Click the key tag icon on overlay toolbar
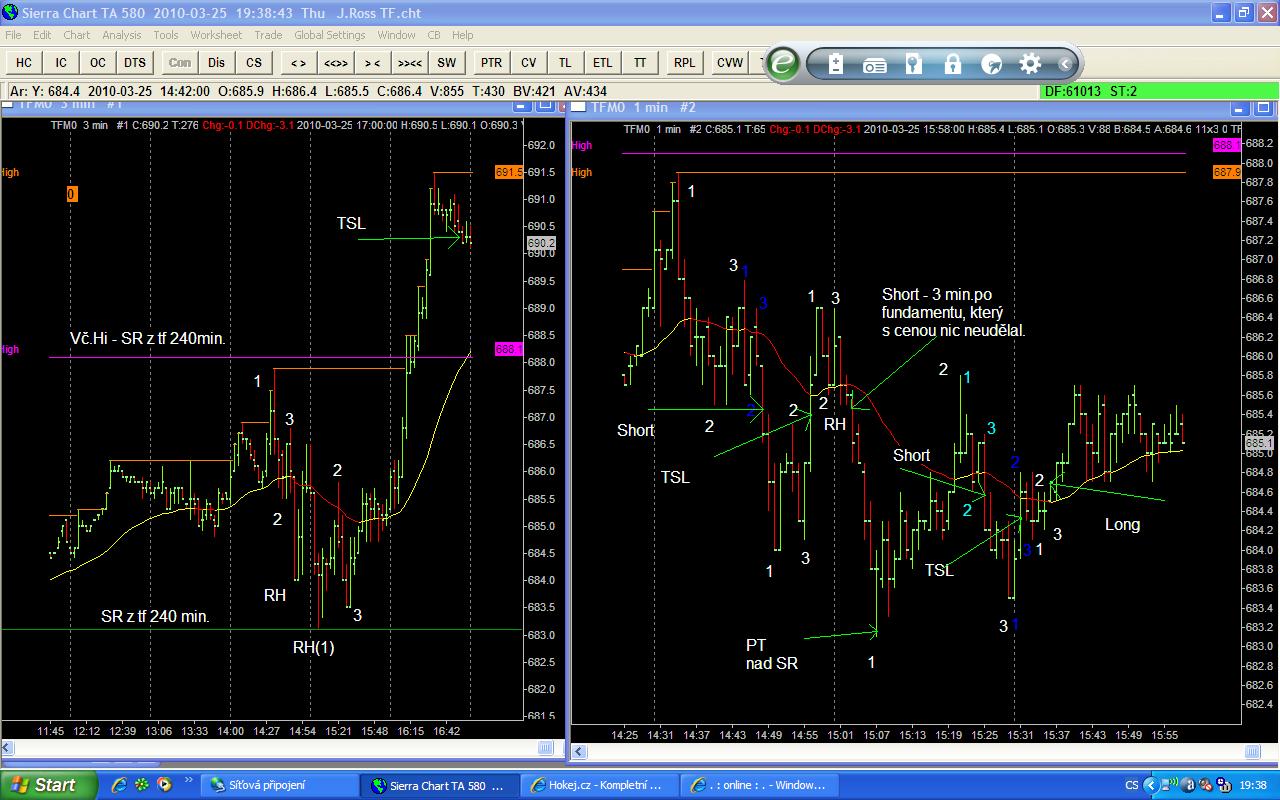Screen dimensions: 1280x800 click(914, 64)
